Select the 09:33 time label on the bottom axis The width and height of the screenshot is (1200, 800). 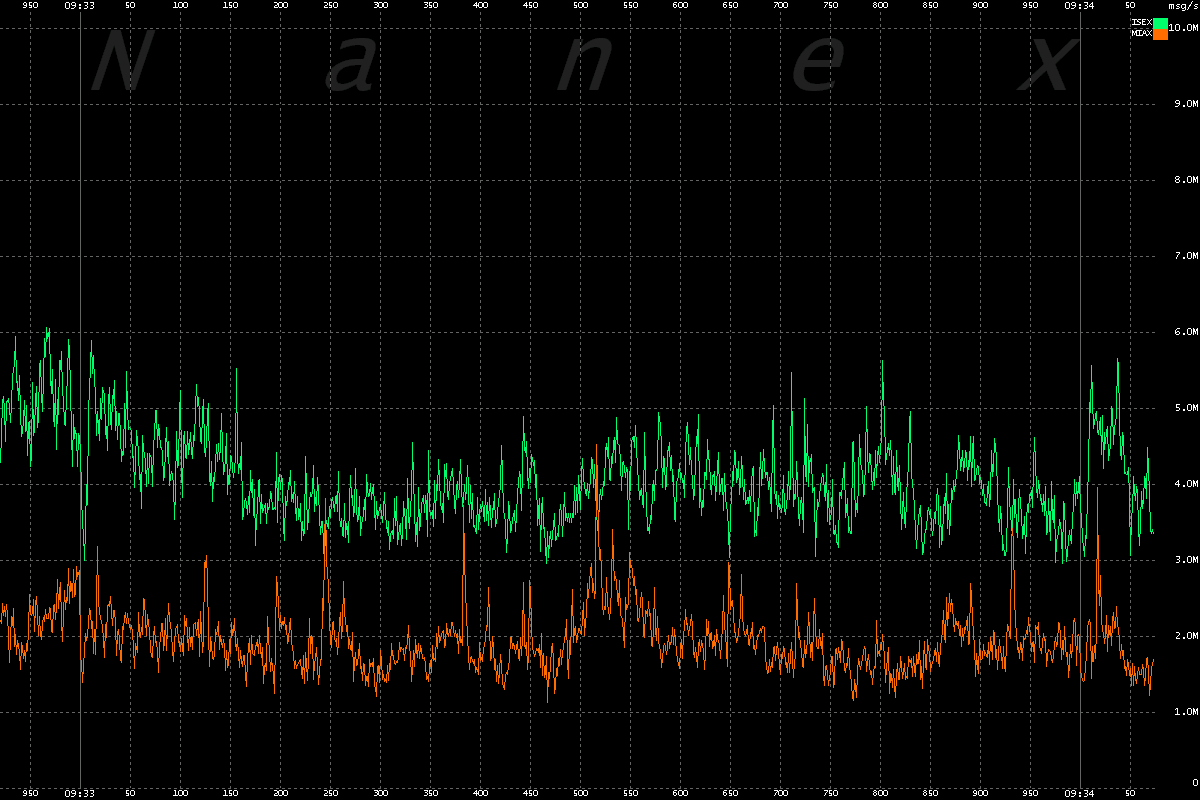79,793
